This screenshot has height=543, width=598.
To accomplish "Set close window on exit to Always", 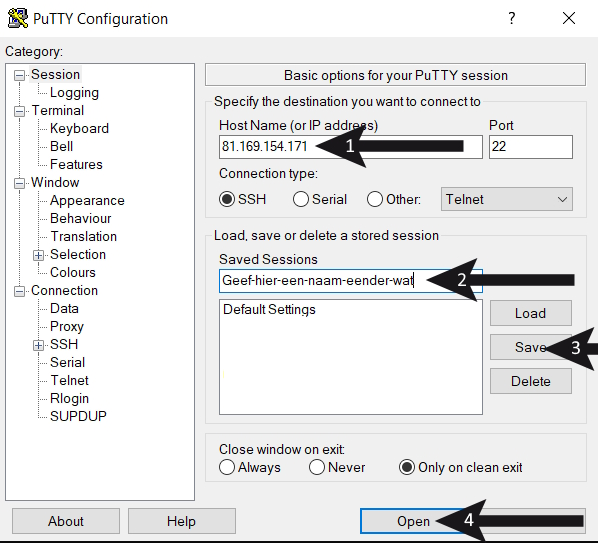I will (227, 467).
